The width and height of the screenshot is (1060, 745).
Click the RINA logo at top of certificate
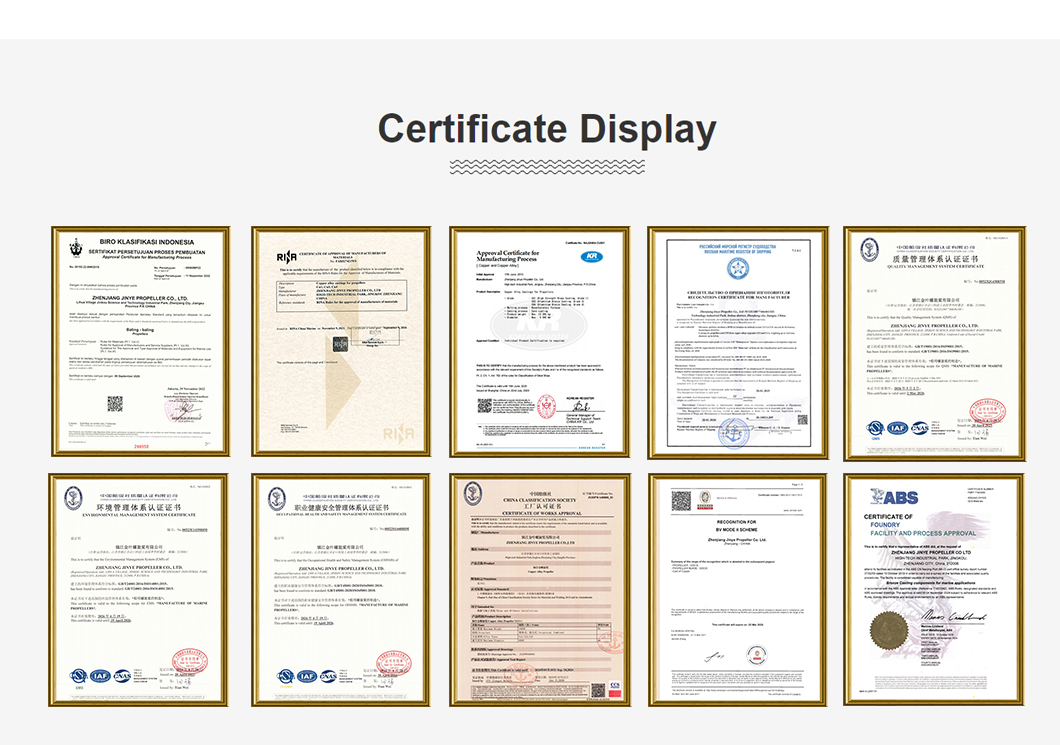pos(287,256)
